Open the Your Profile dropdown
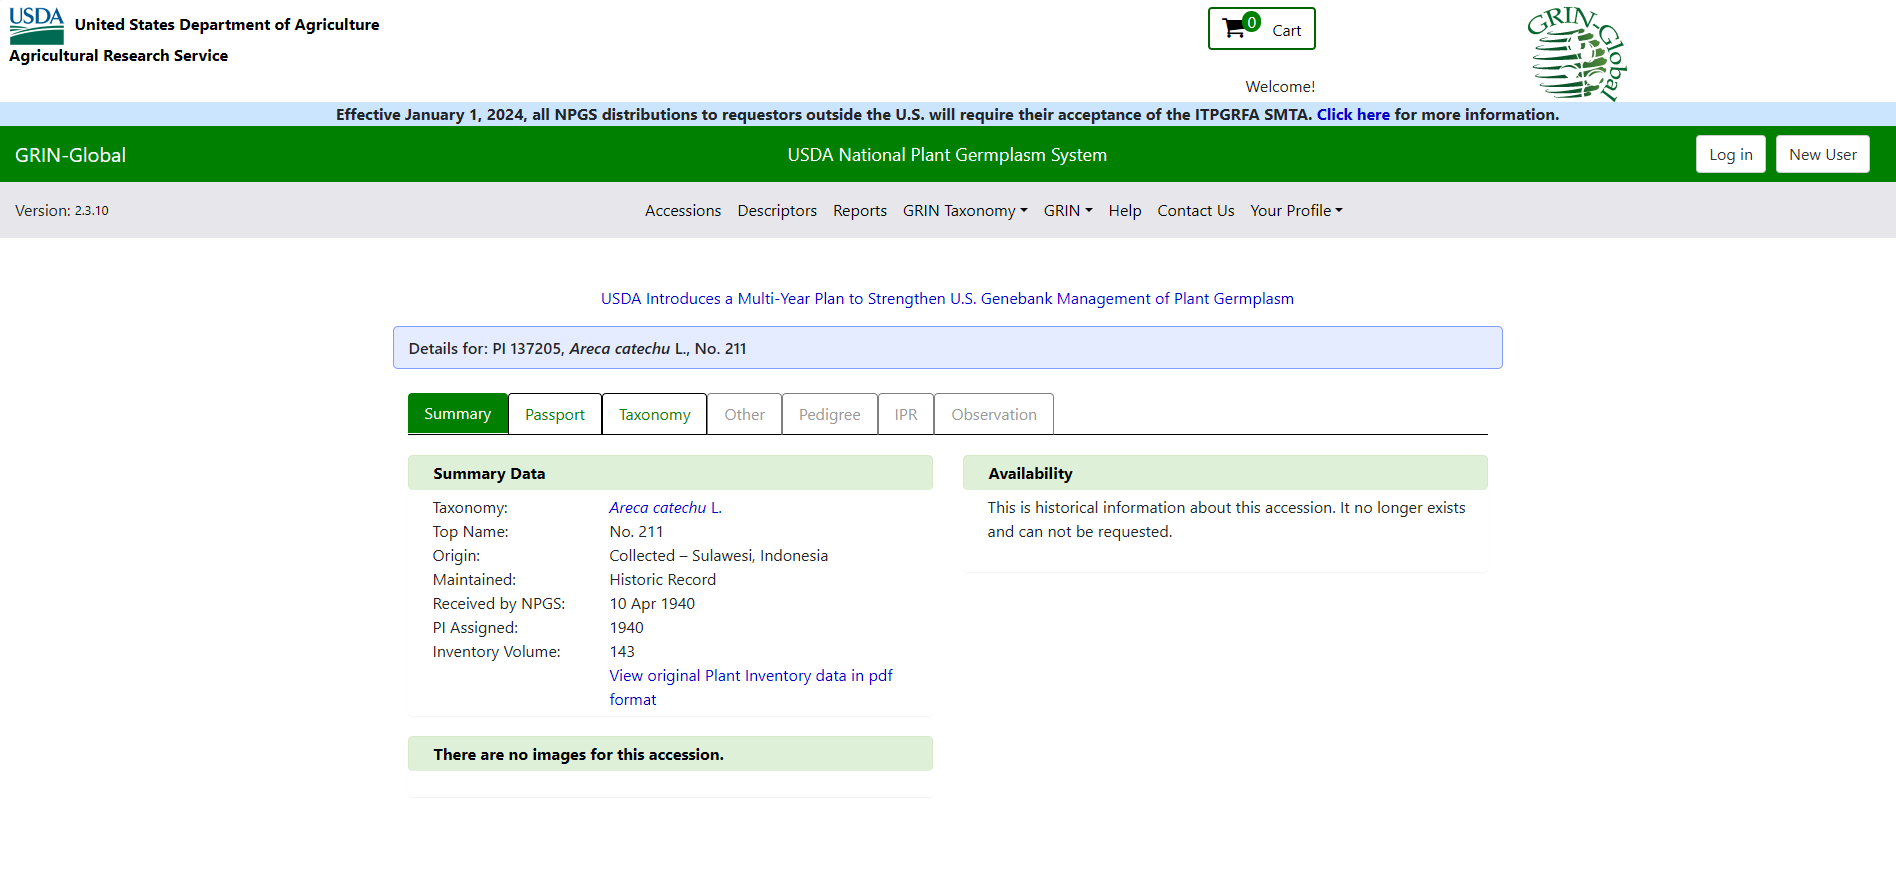1896x889 pixels. point(1295,211)
